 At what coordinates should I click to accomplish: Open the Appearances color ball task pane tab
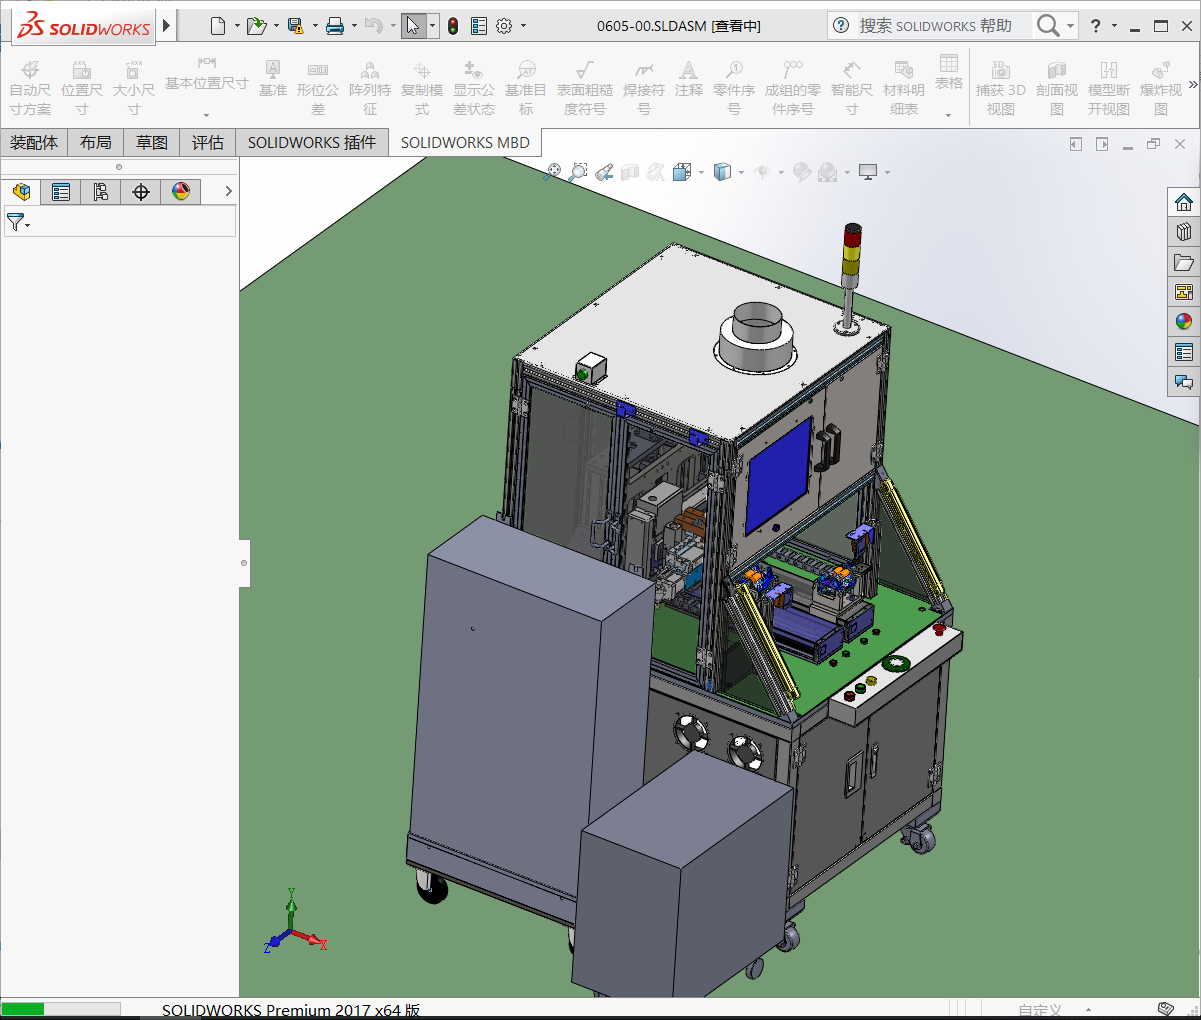[1184, 322]
